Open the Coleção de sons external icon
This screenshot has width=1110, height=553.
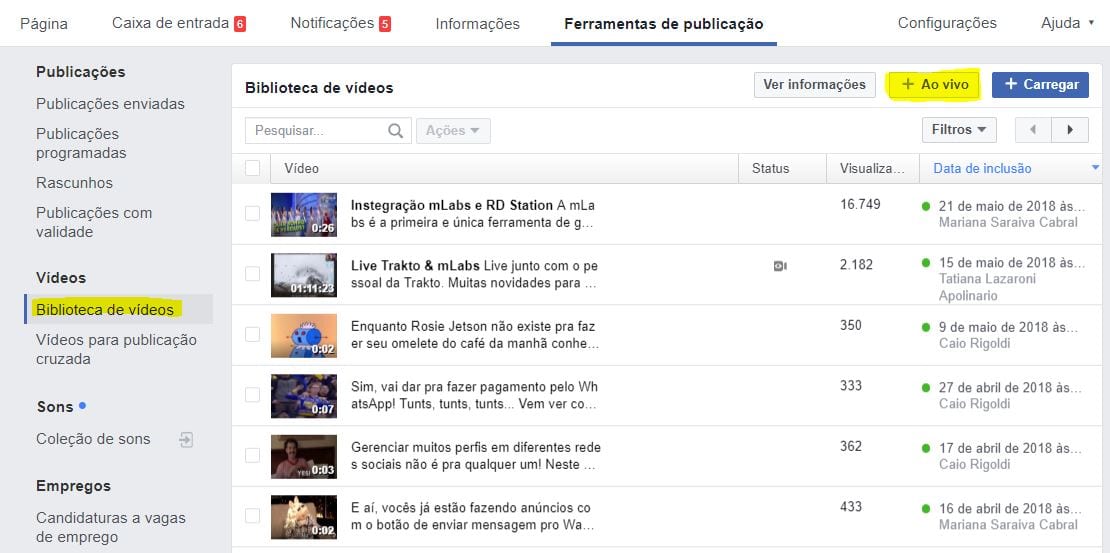pos(186,439)
